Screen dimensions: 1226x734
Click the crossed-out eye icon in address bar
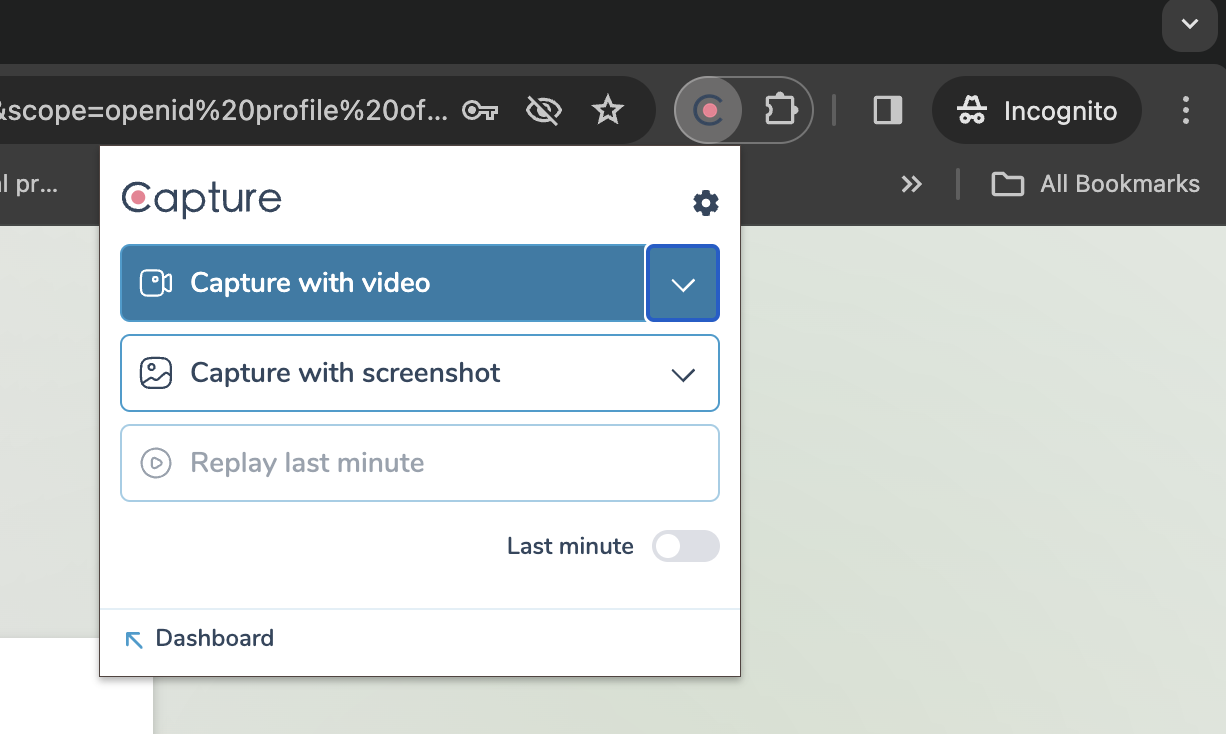coord(543,110)
